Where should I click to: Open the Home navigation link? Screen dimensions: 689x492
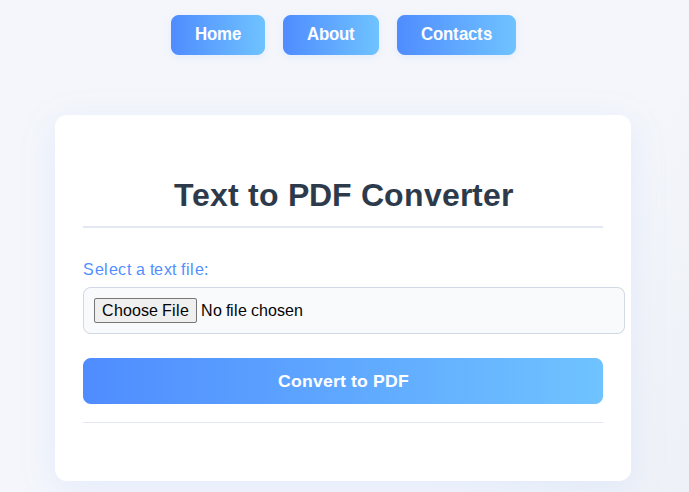coord(218,35)
